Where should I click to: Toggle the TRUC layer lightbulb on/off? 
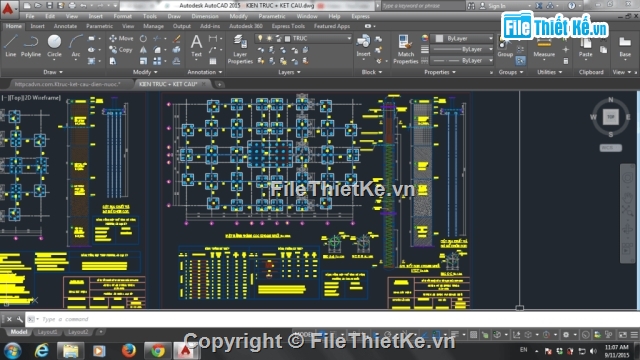[260, 38]
